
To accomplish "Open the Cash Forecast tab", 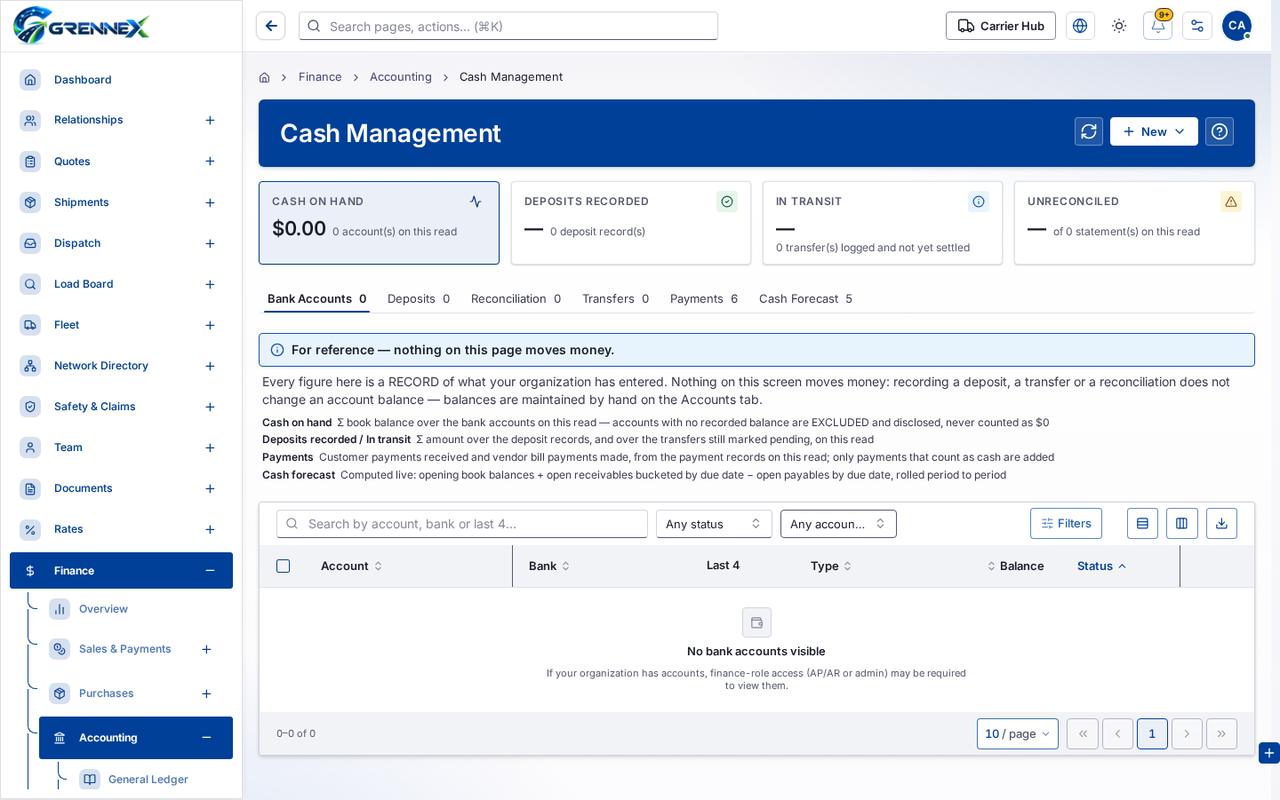I will click(805, 299).
